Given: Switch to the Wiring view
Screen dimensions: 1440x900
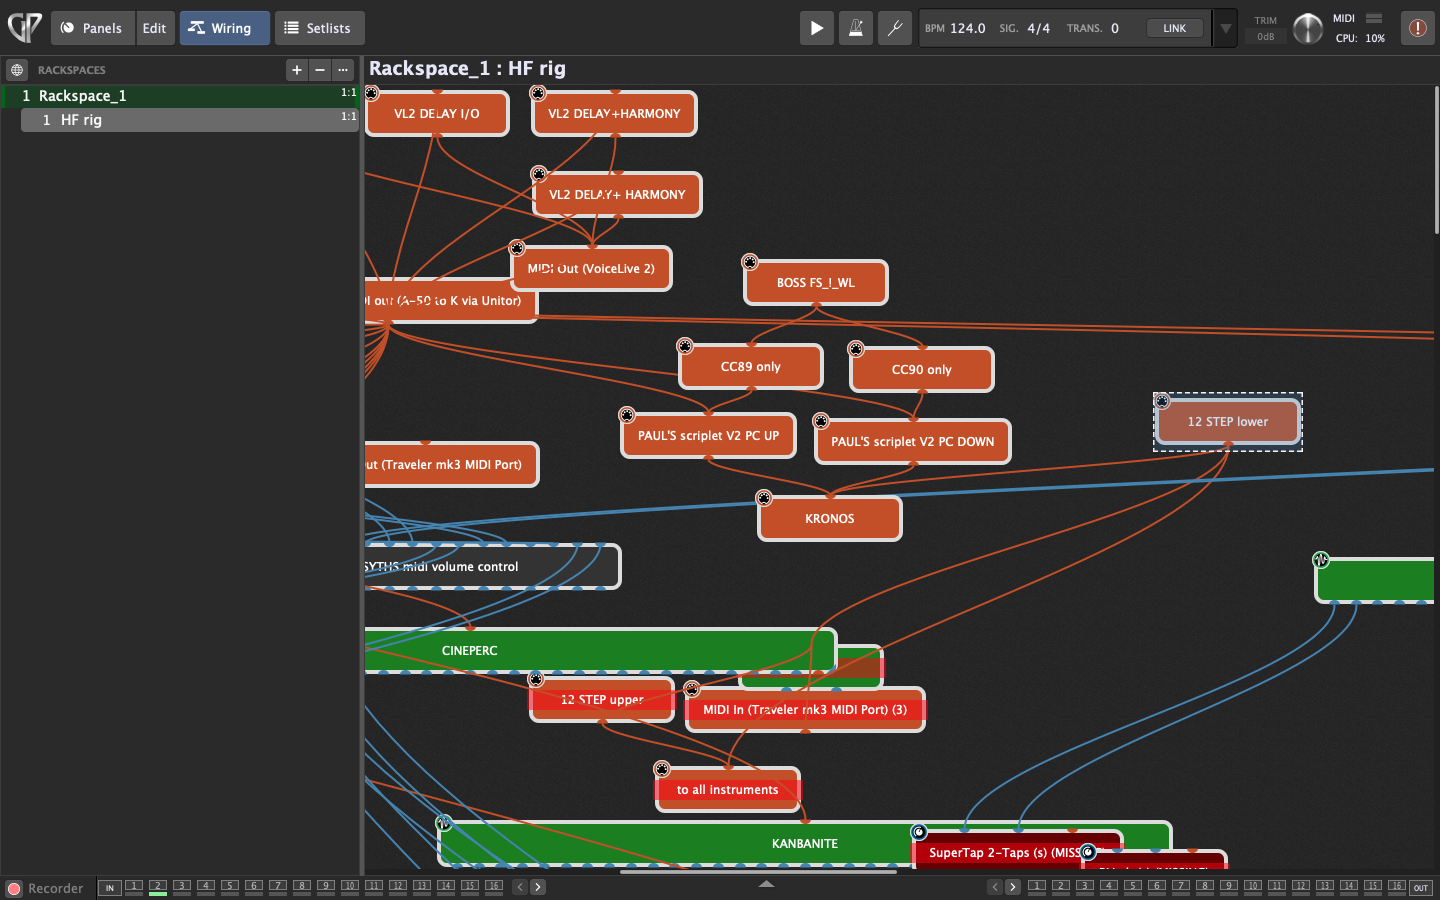Looking at the screenshot, I should pos(225,28).
